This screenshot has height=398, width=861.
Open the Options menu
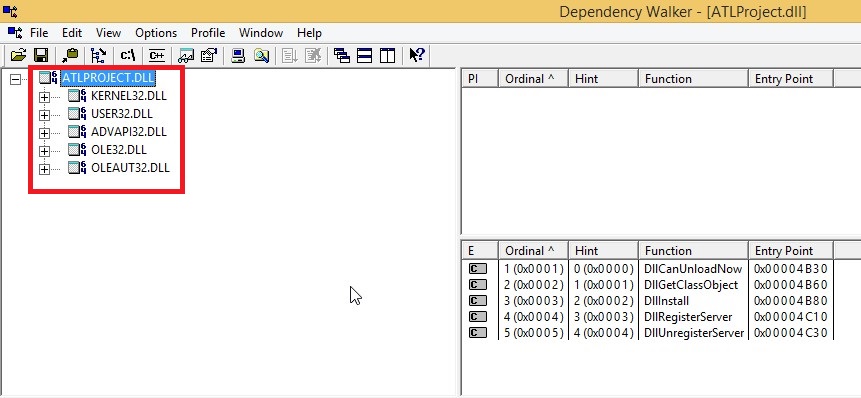[156, 33]
